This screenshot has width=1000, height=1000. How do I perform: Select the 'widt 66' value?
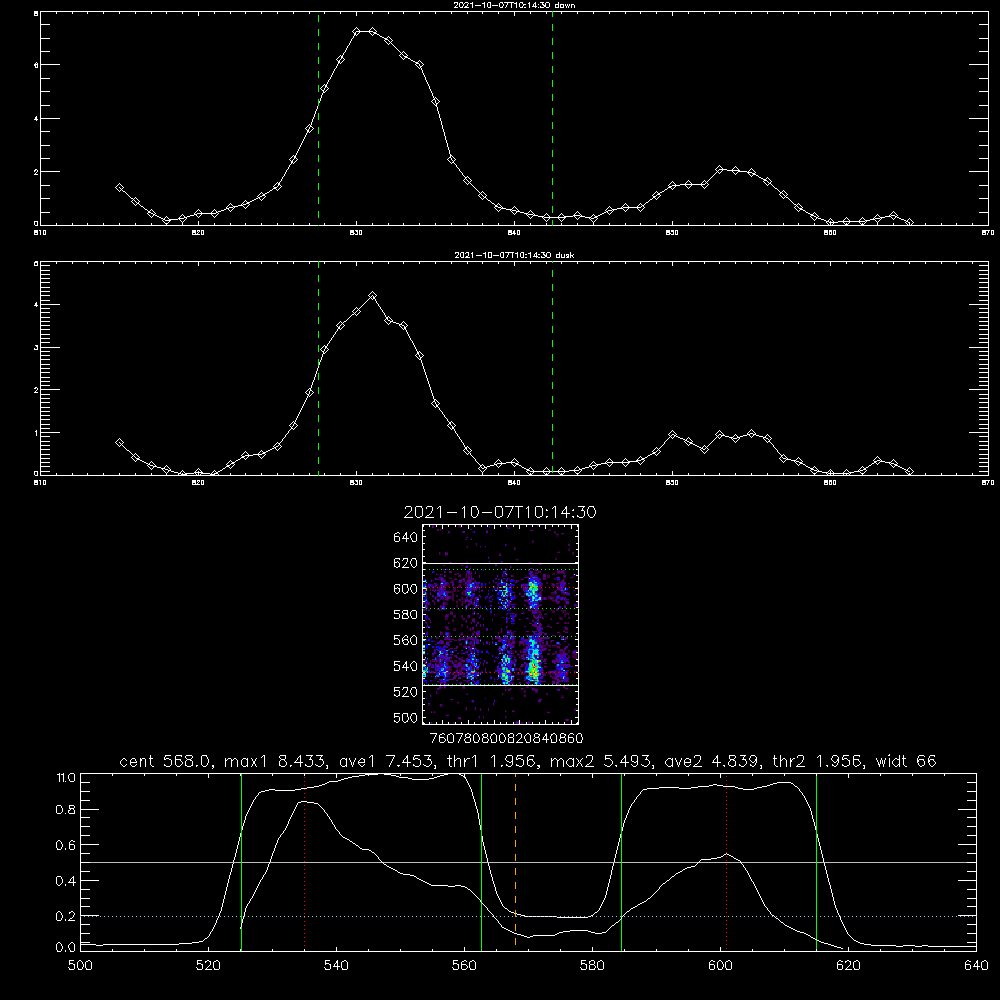tap(906, 761)
